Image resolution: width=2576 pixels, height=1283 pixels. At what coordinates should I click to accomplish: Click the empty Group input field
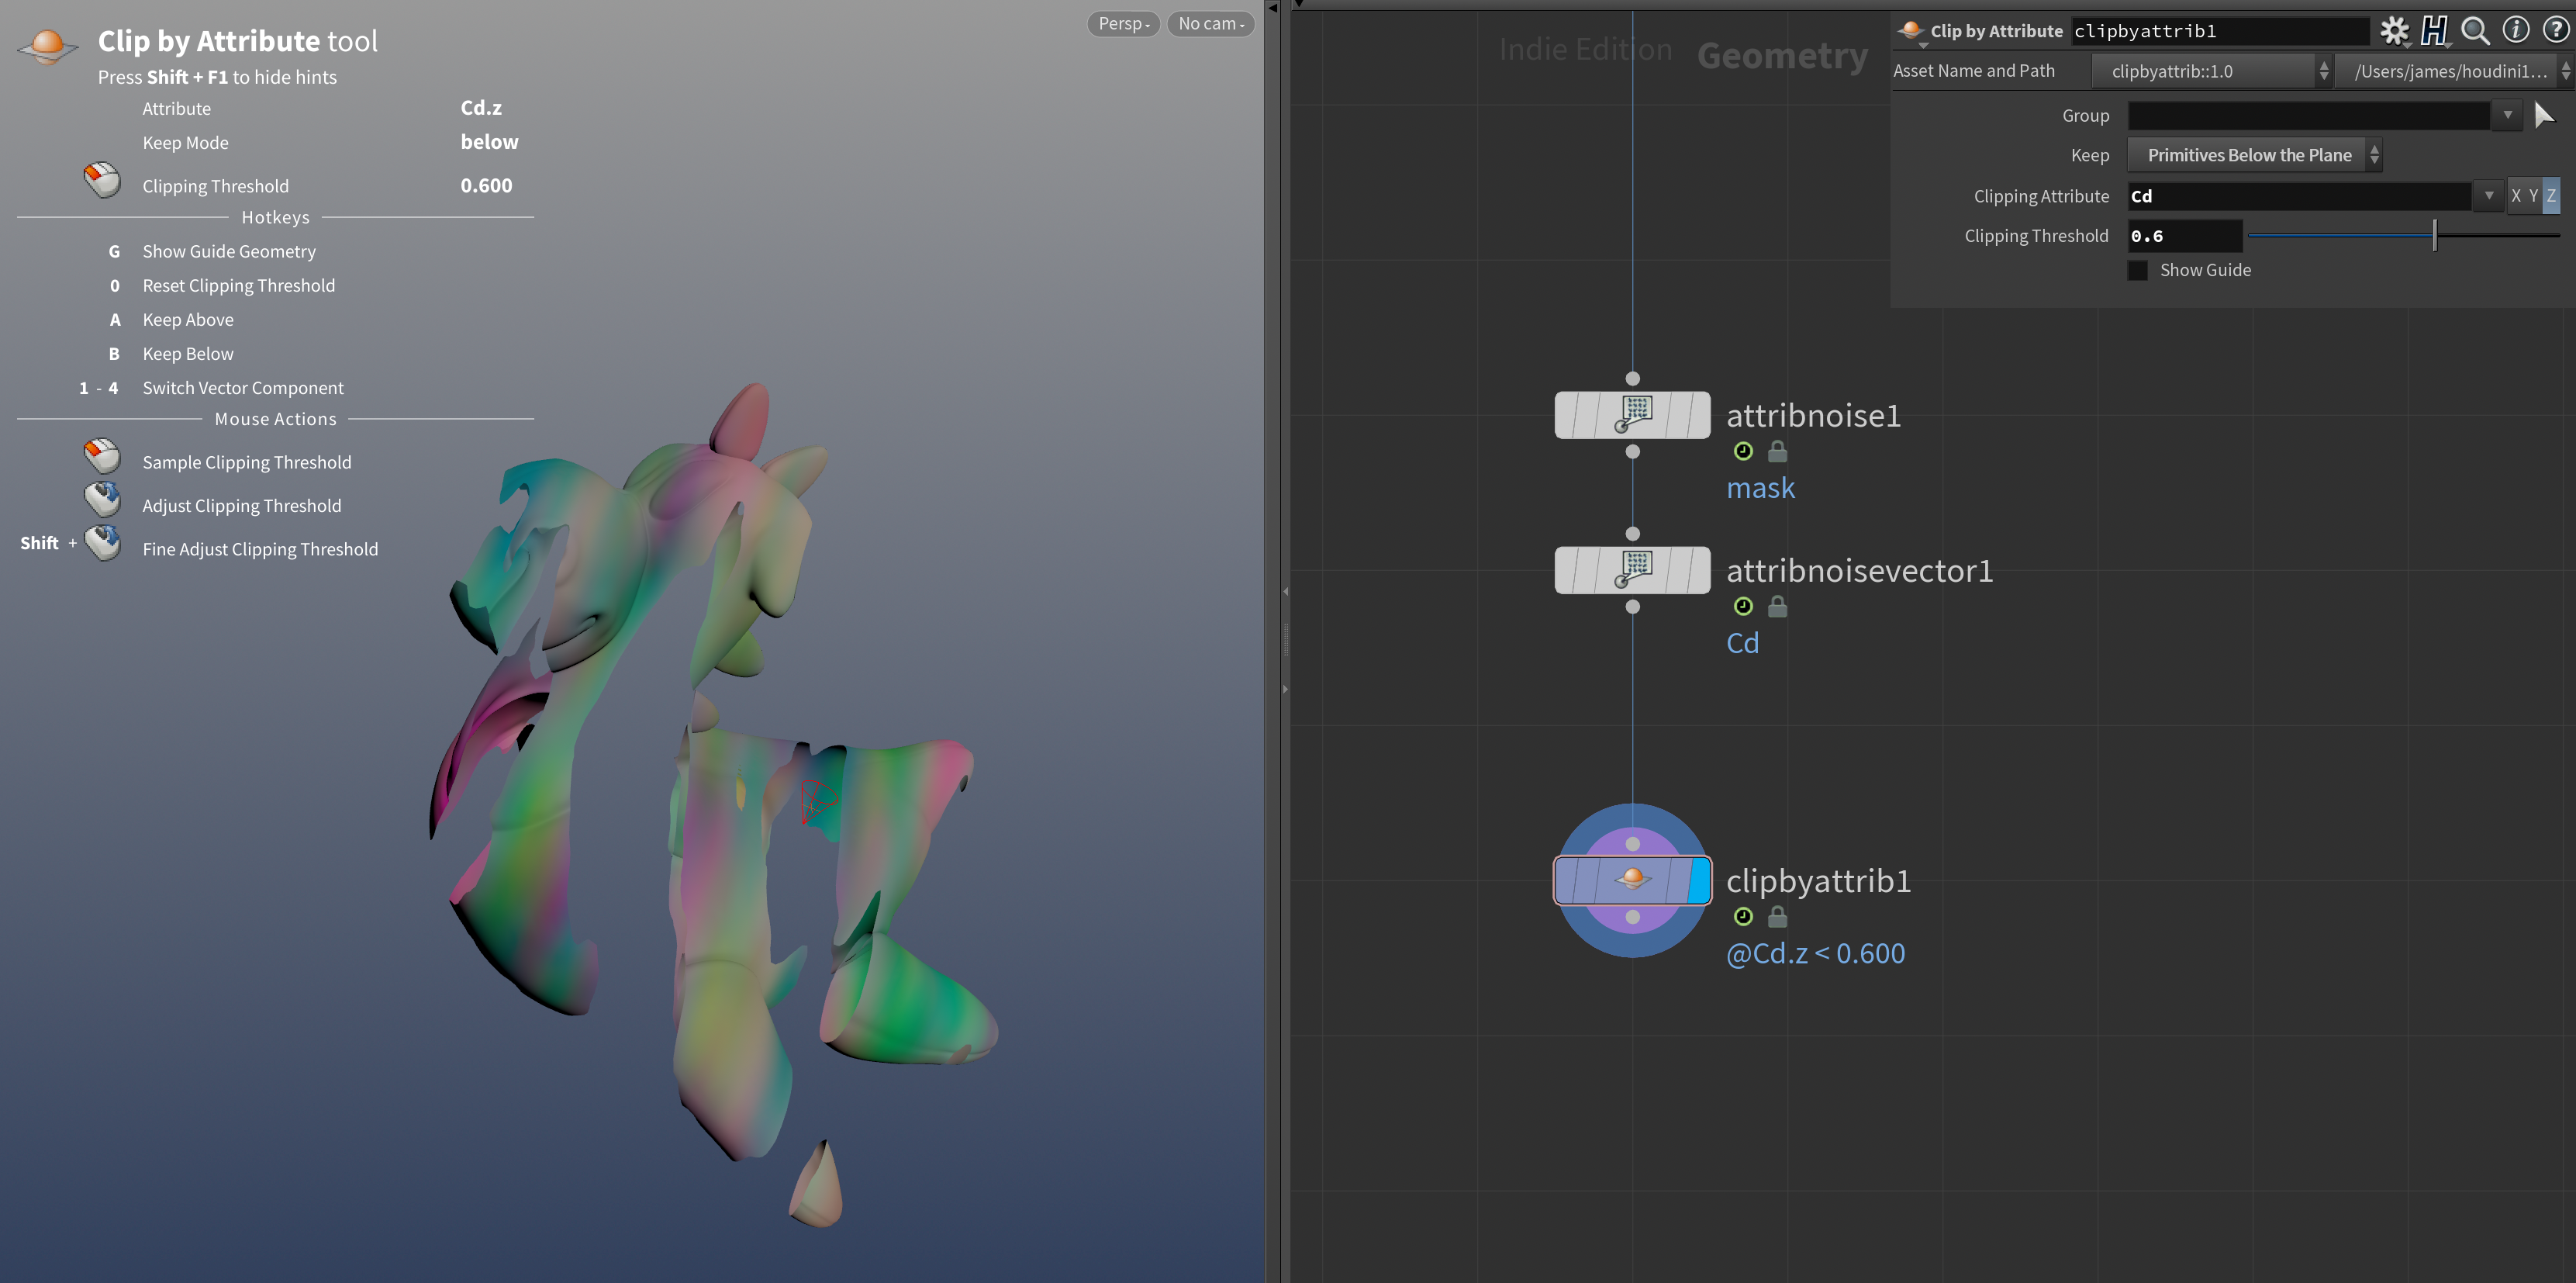point(2309,115)
